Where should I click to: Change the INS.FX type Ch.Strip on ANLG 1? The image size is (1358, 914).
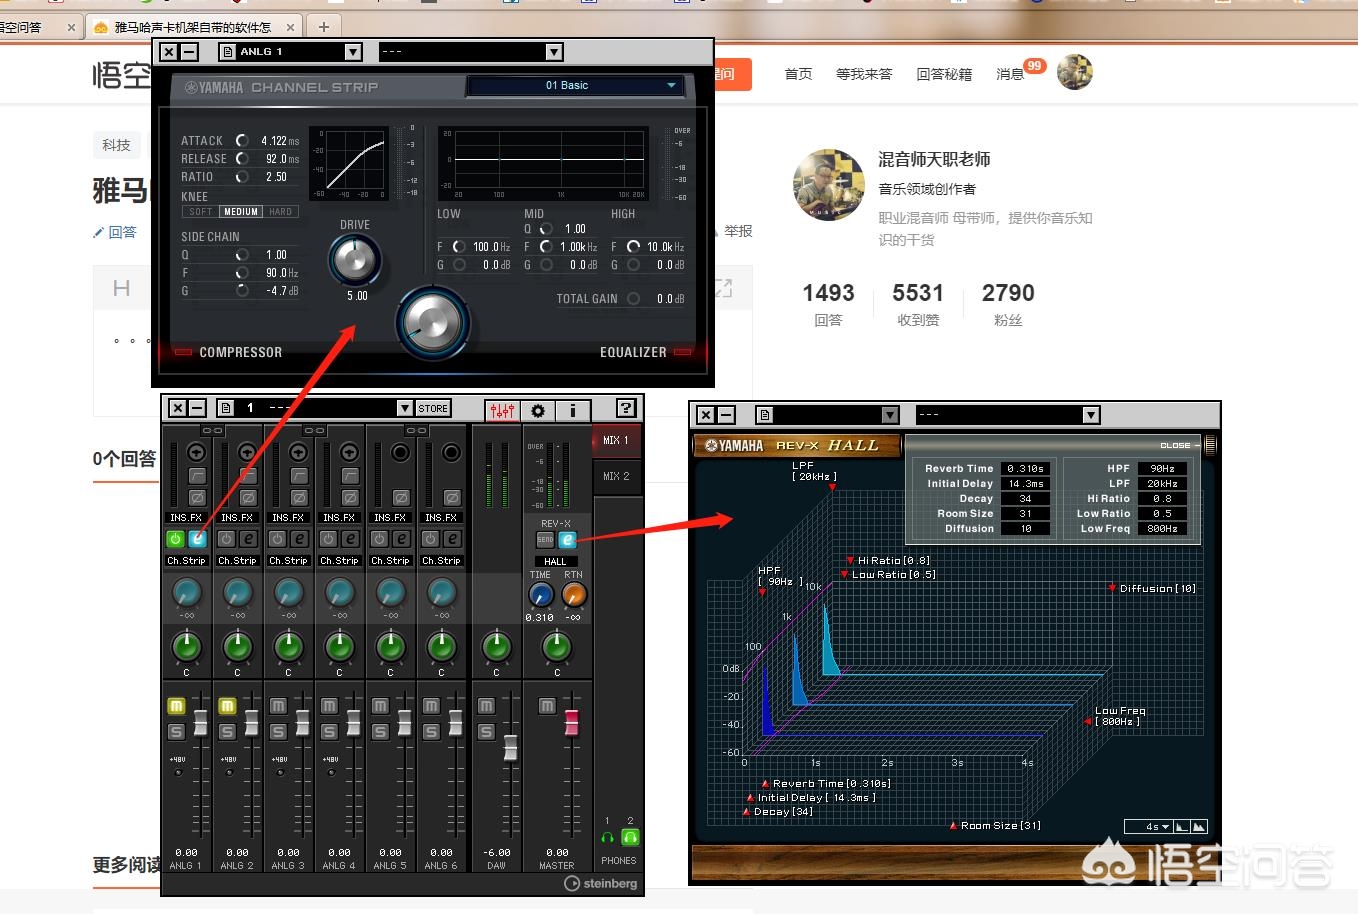187,561
